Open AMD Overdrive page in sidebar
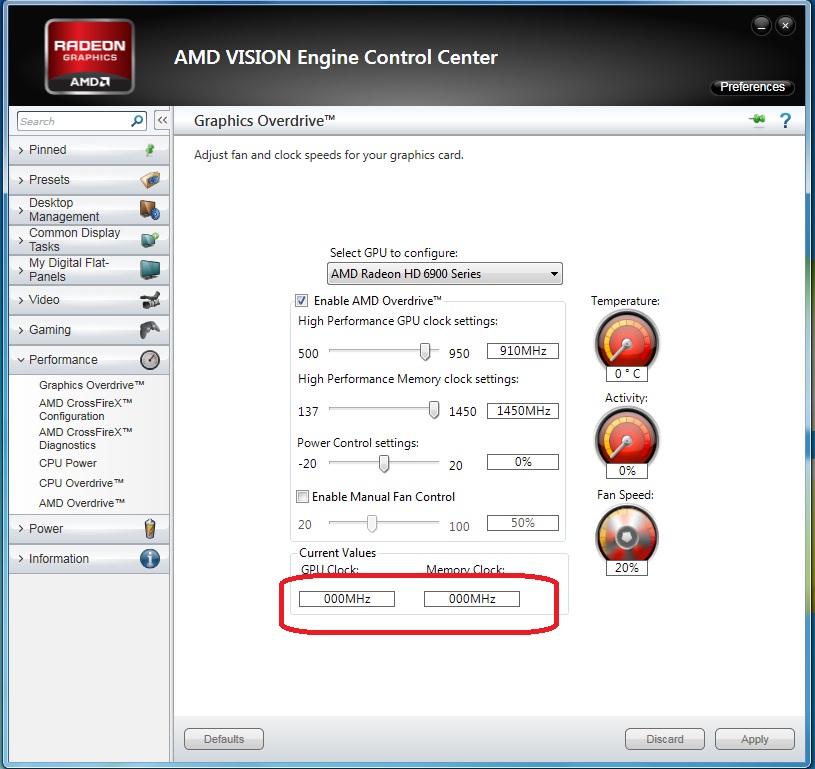The height and width of the screenshot is (769, 815). 82,503
